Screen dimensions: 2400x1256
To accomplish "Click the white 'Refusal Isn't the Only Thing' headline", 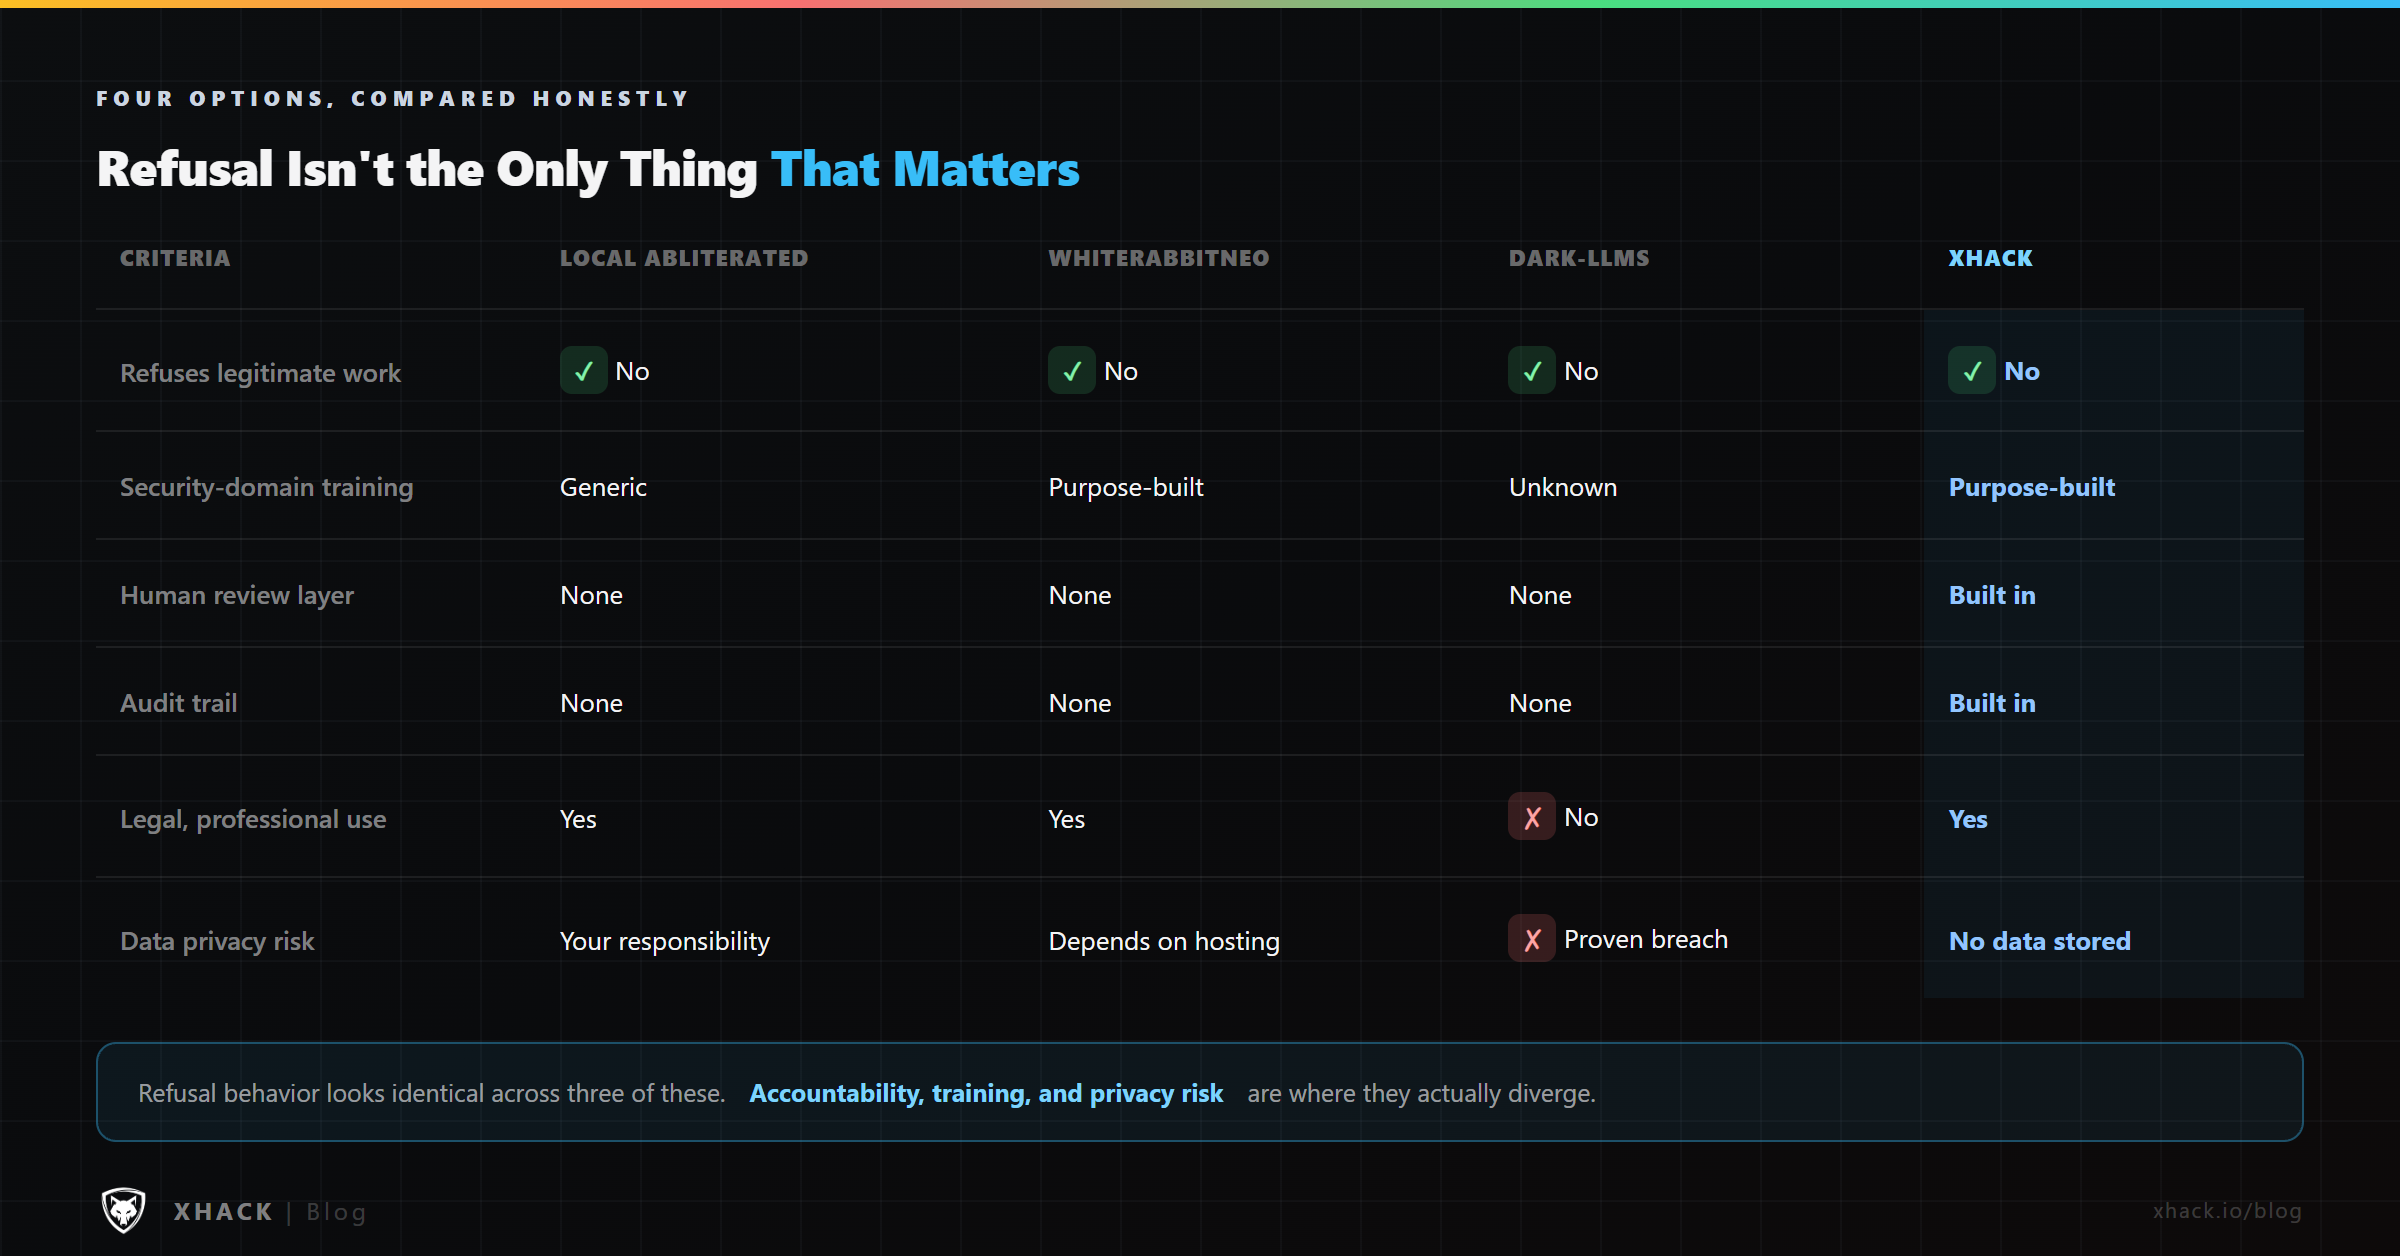I will point(427,169).
